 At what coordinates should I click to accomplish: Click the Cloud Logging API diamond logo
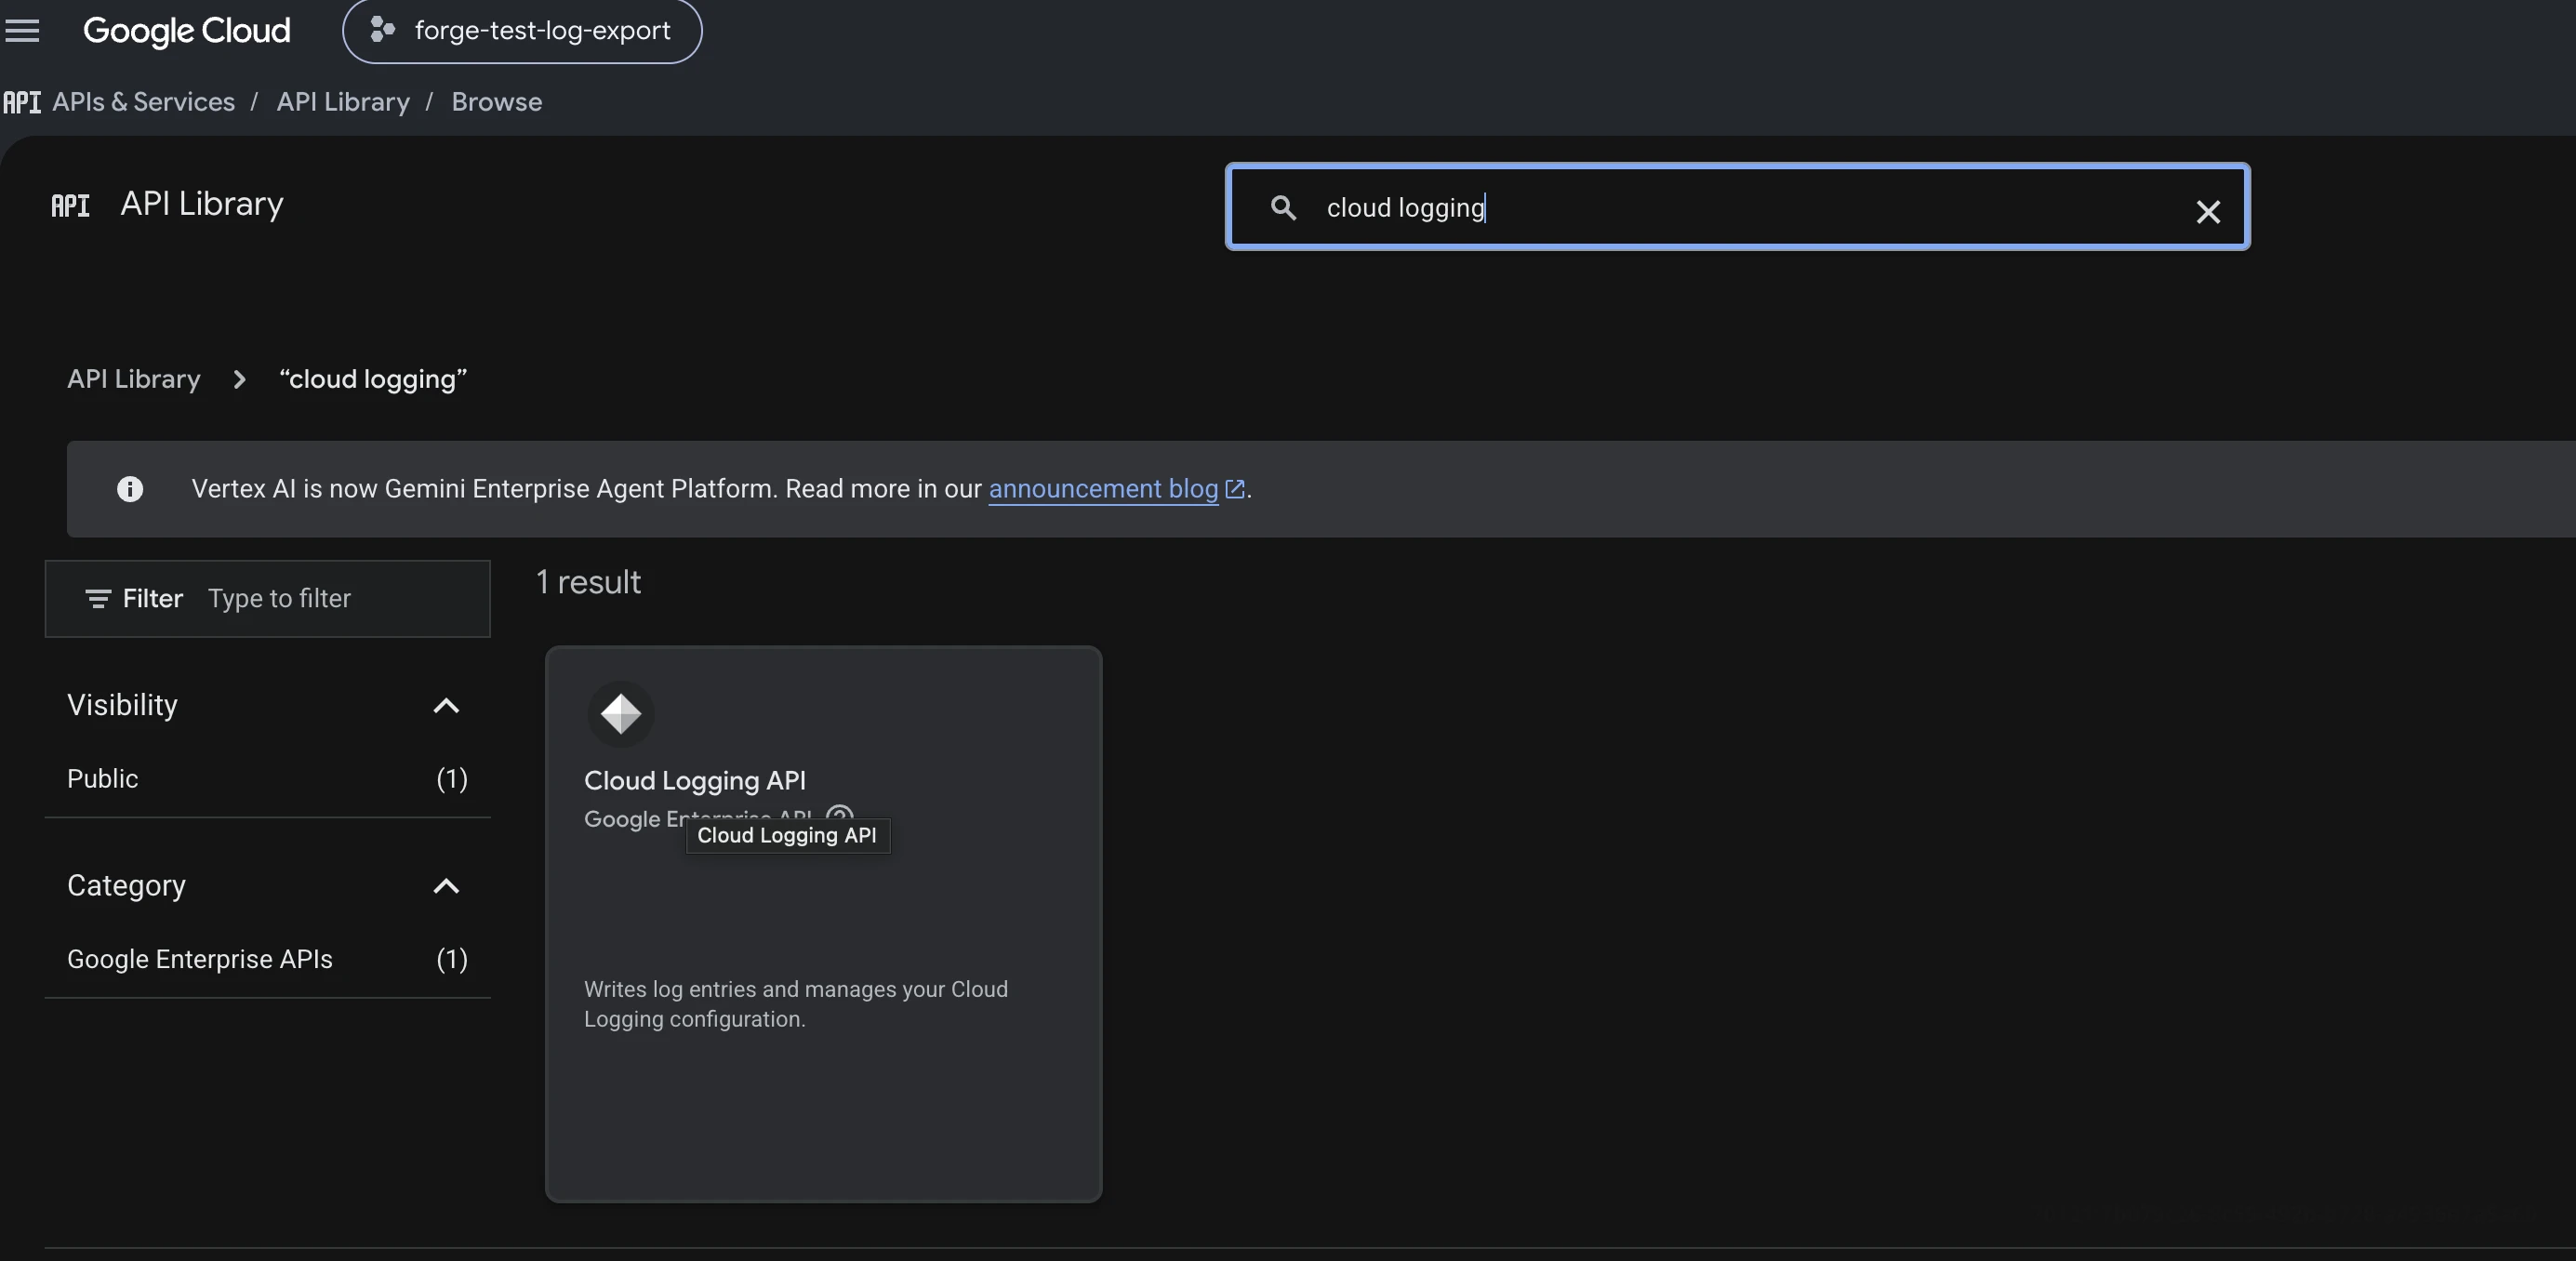[620, 714]
